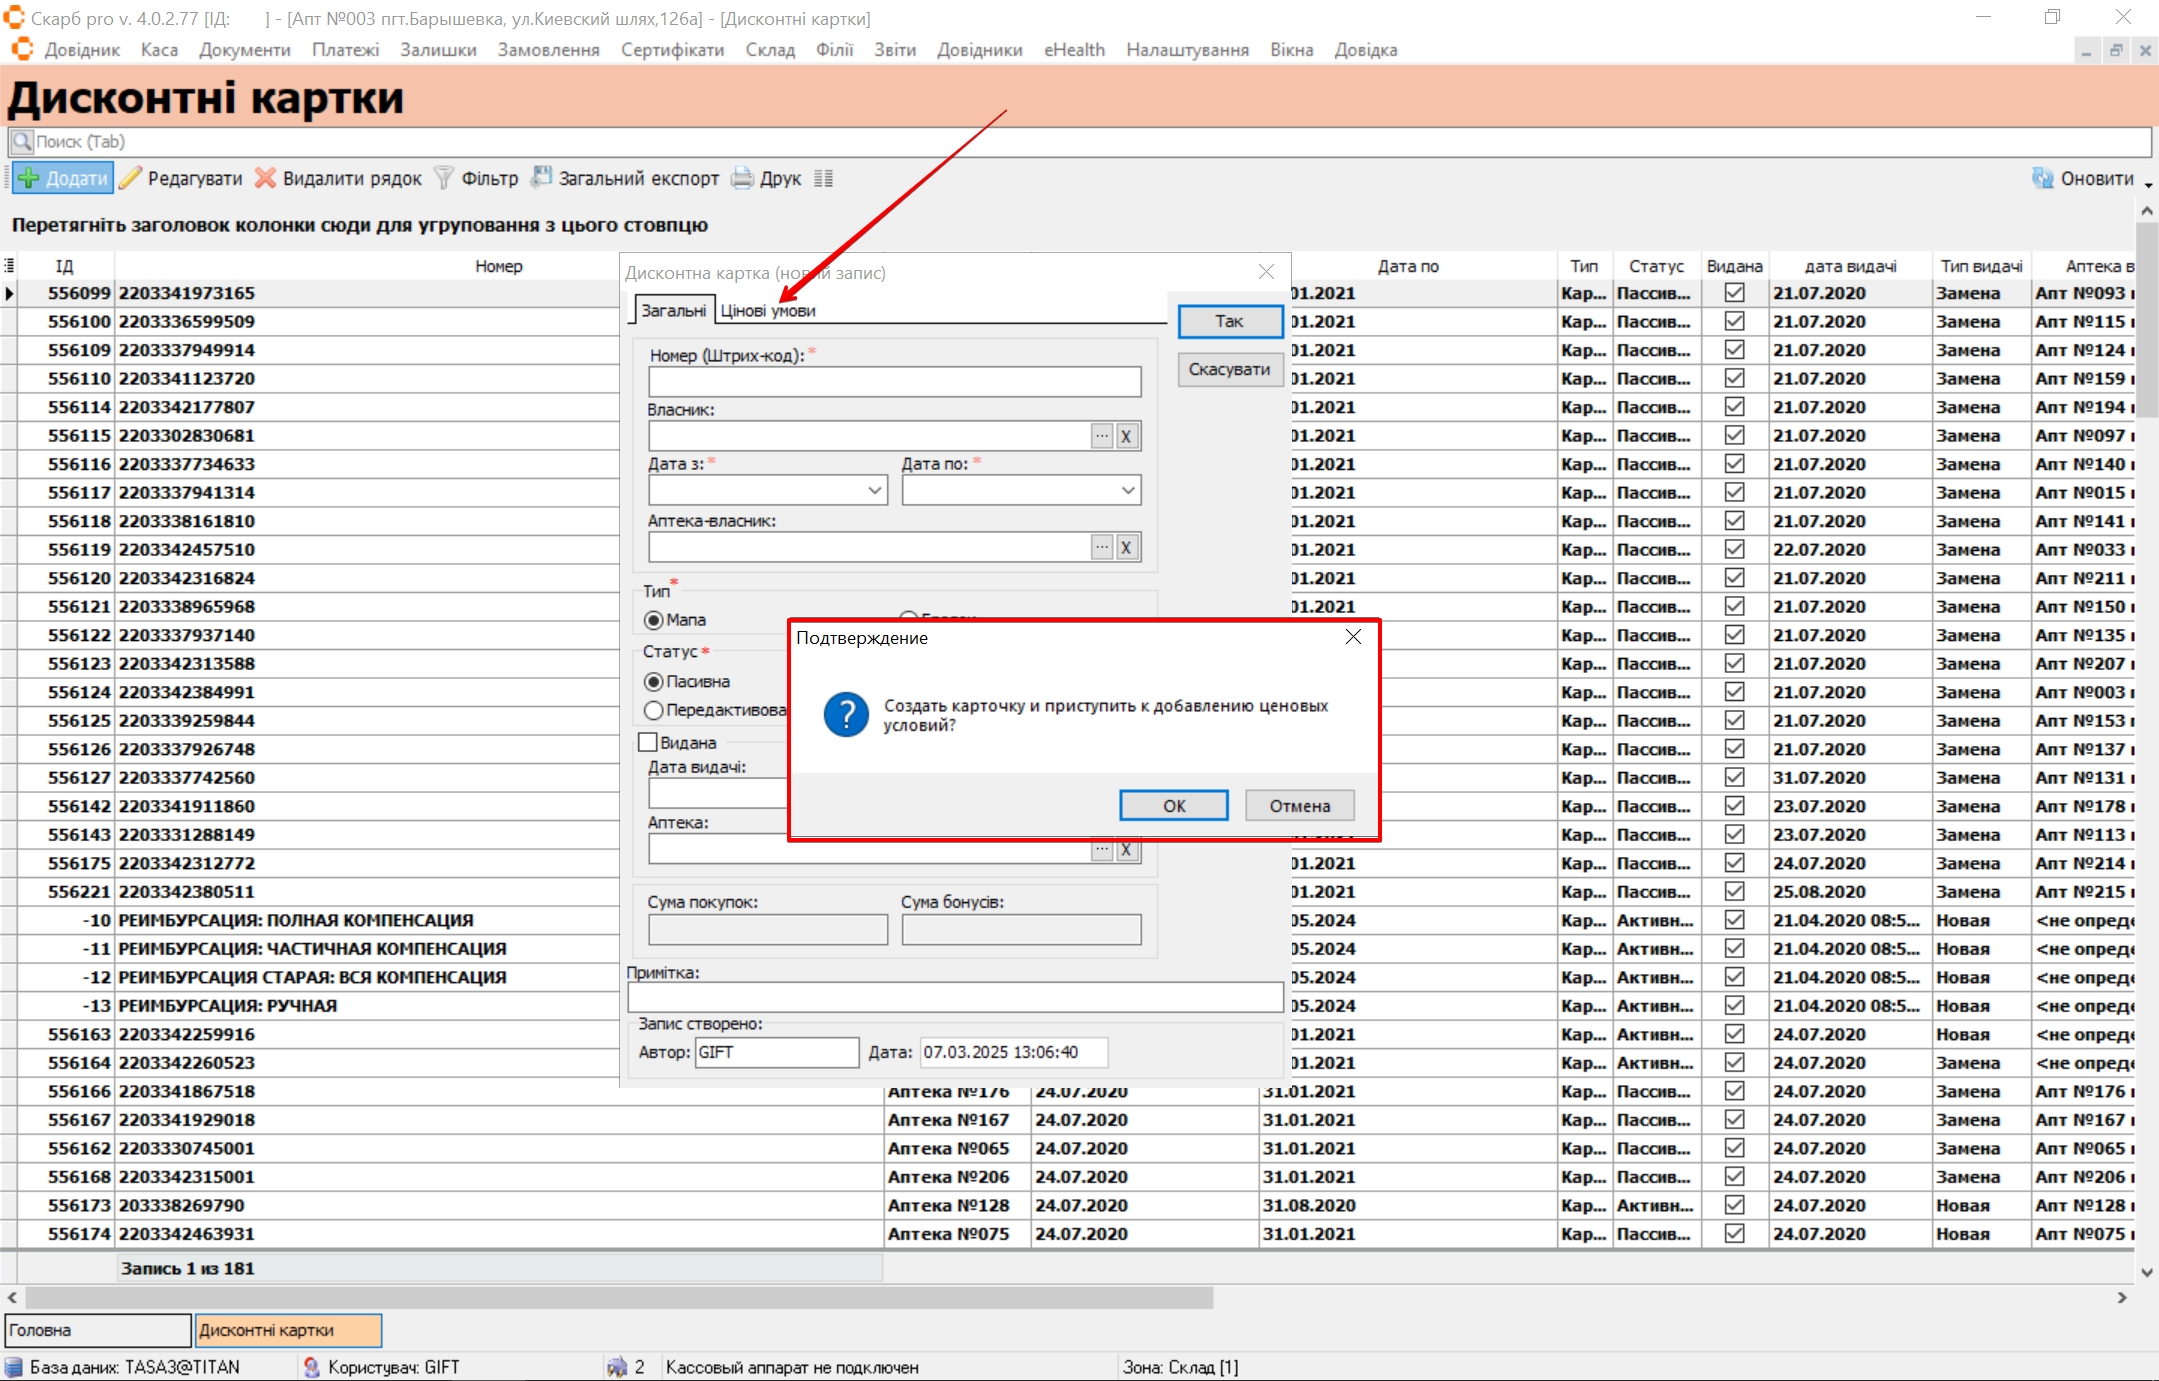Click the column layout icon after Друк

[x=823, y=179]
